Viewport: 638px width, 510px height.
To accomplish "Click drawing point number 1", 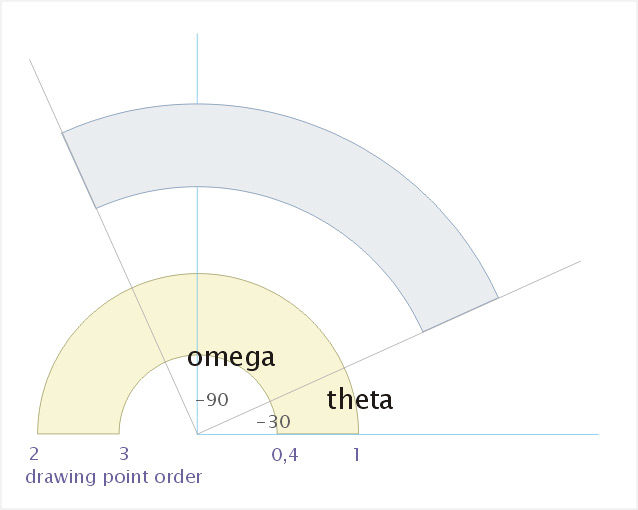I will 356,455.
